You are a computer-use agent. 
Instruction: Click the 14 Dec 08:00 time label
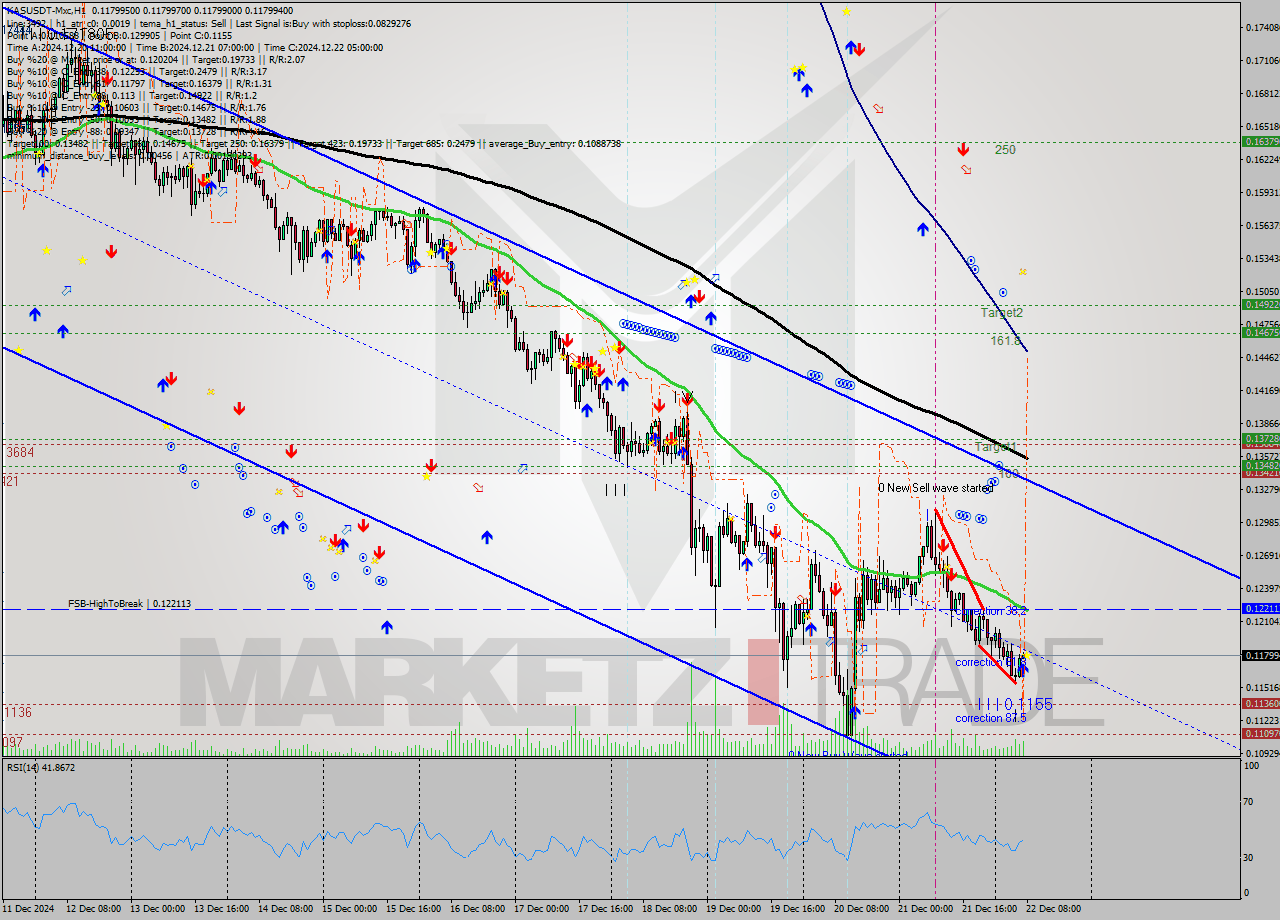pos(286,908)
